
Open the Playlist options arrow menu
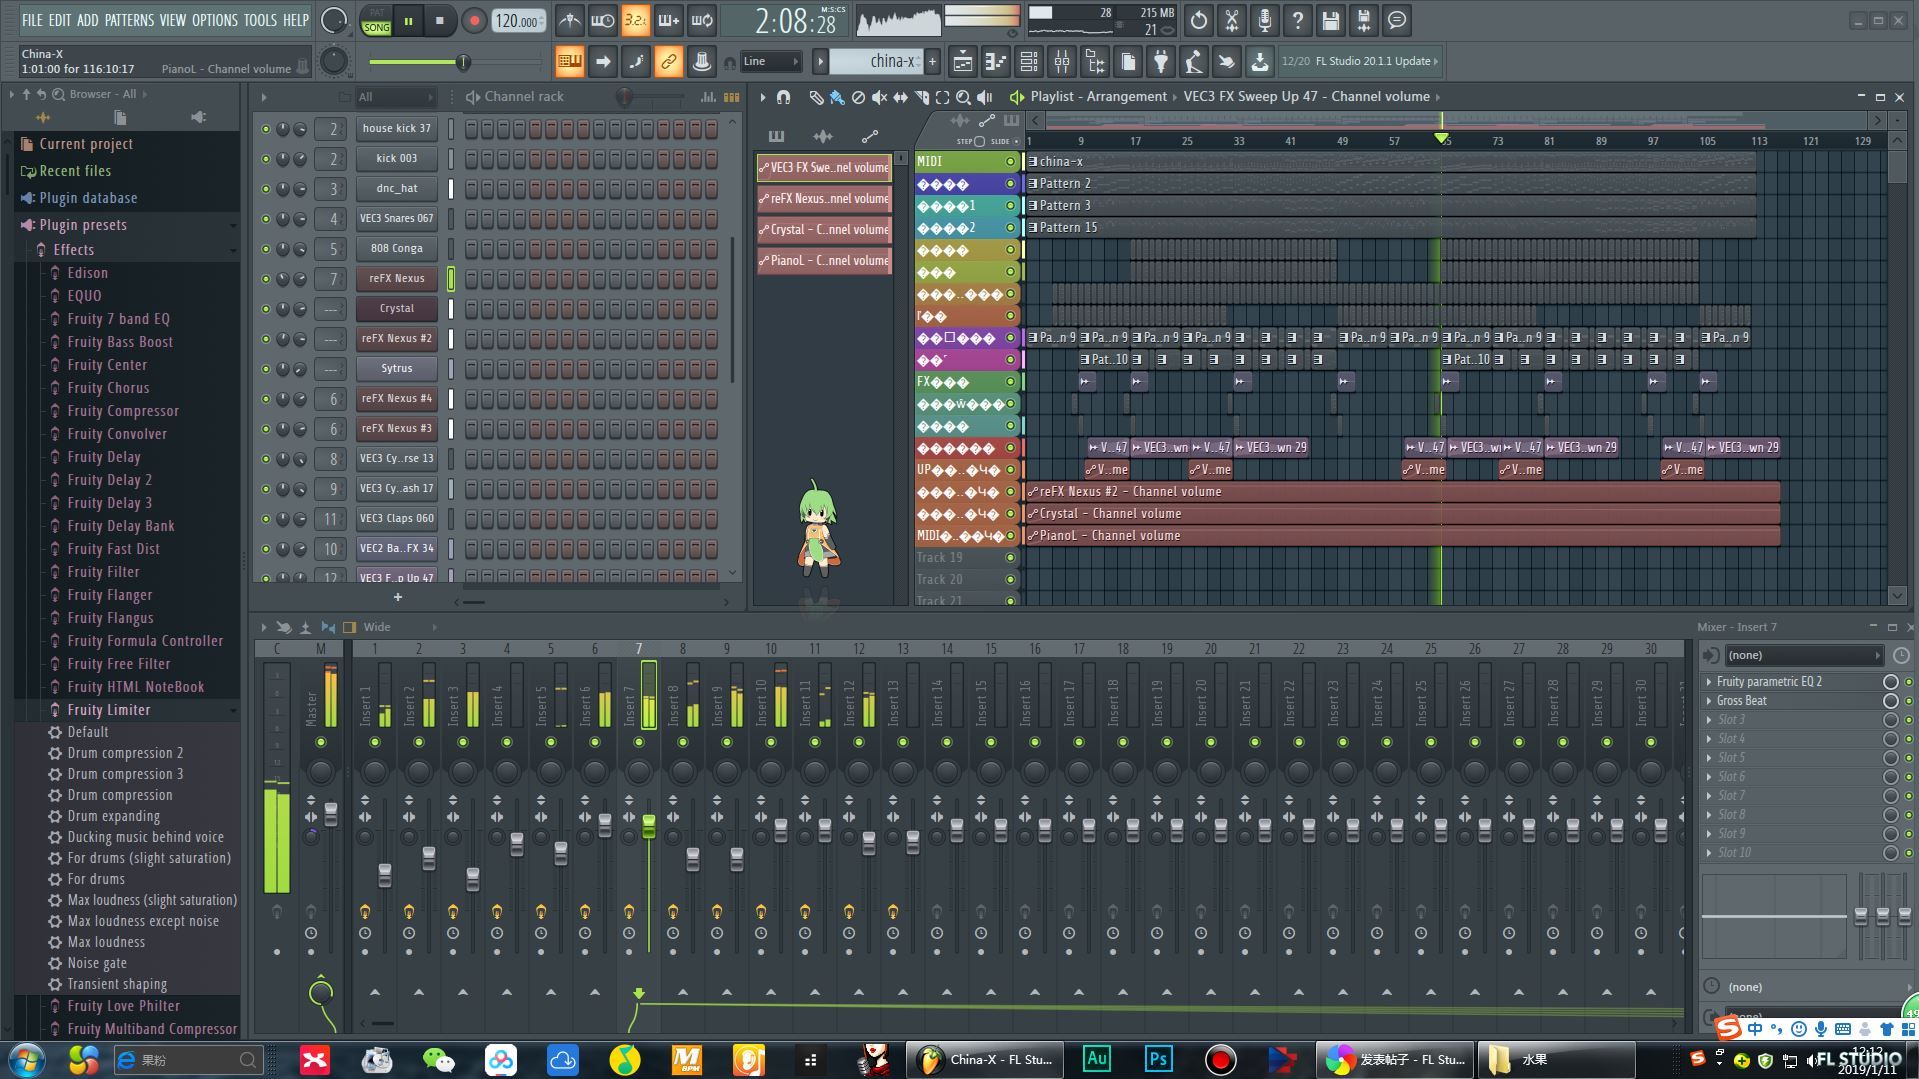click(762, 97)
